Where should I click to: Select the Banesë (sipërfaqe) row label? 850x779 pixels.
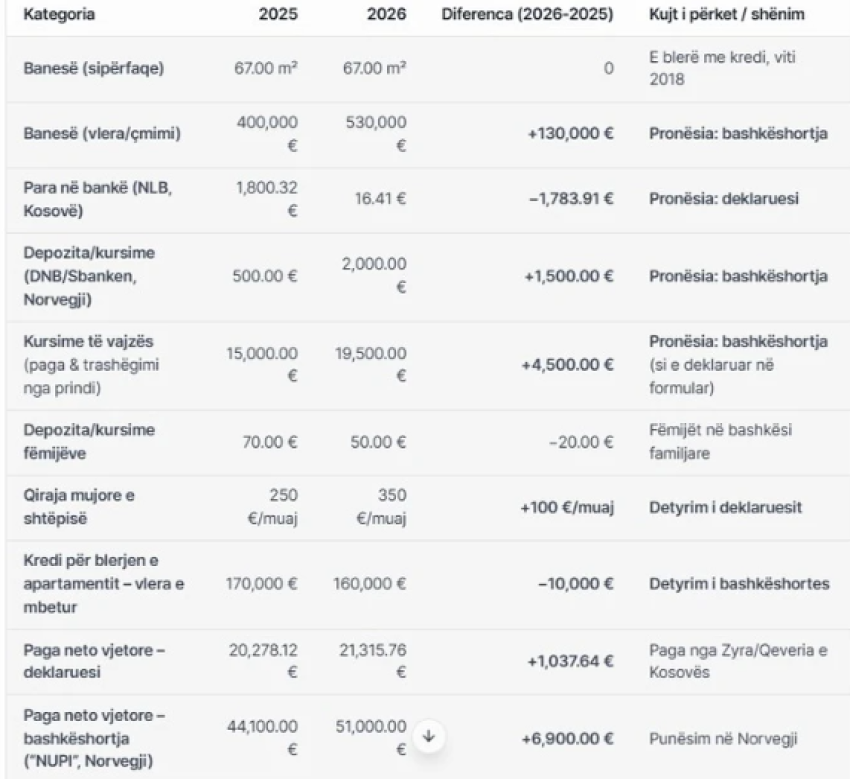(x=93, y=69)
